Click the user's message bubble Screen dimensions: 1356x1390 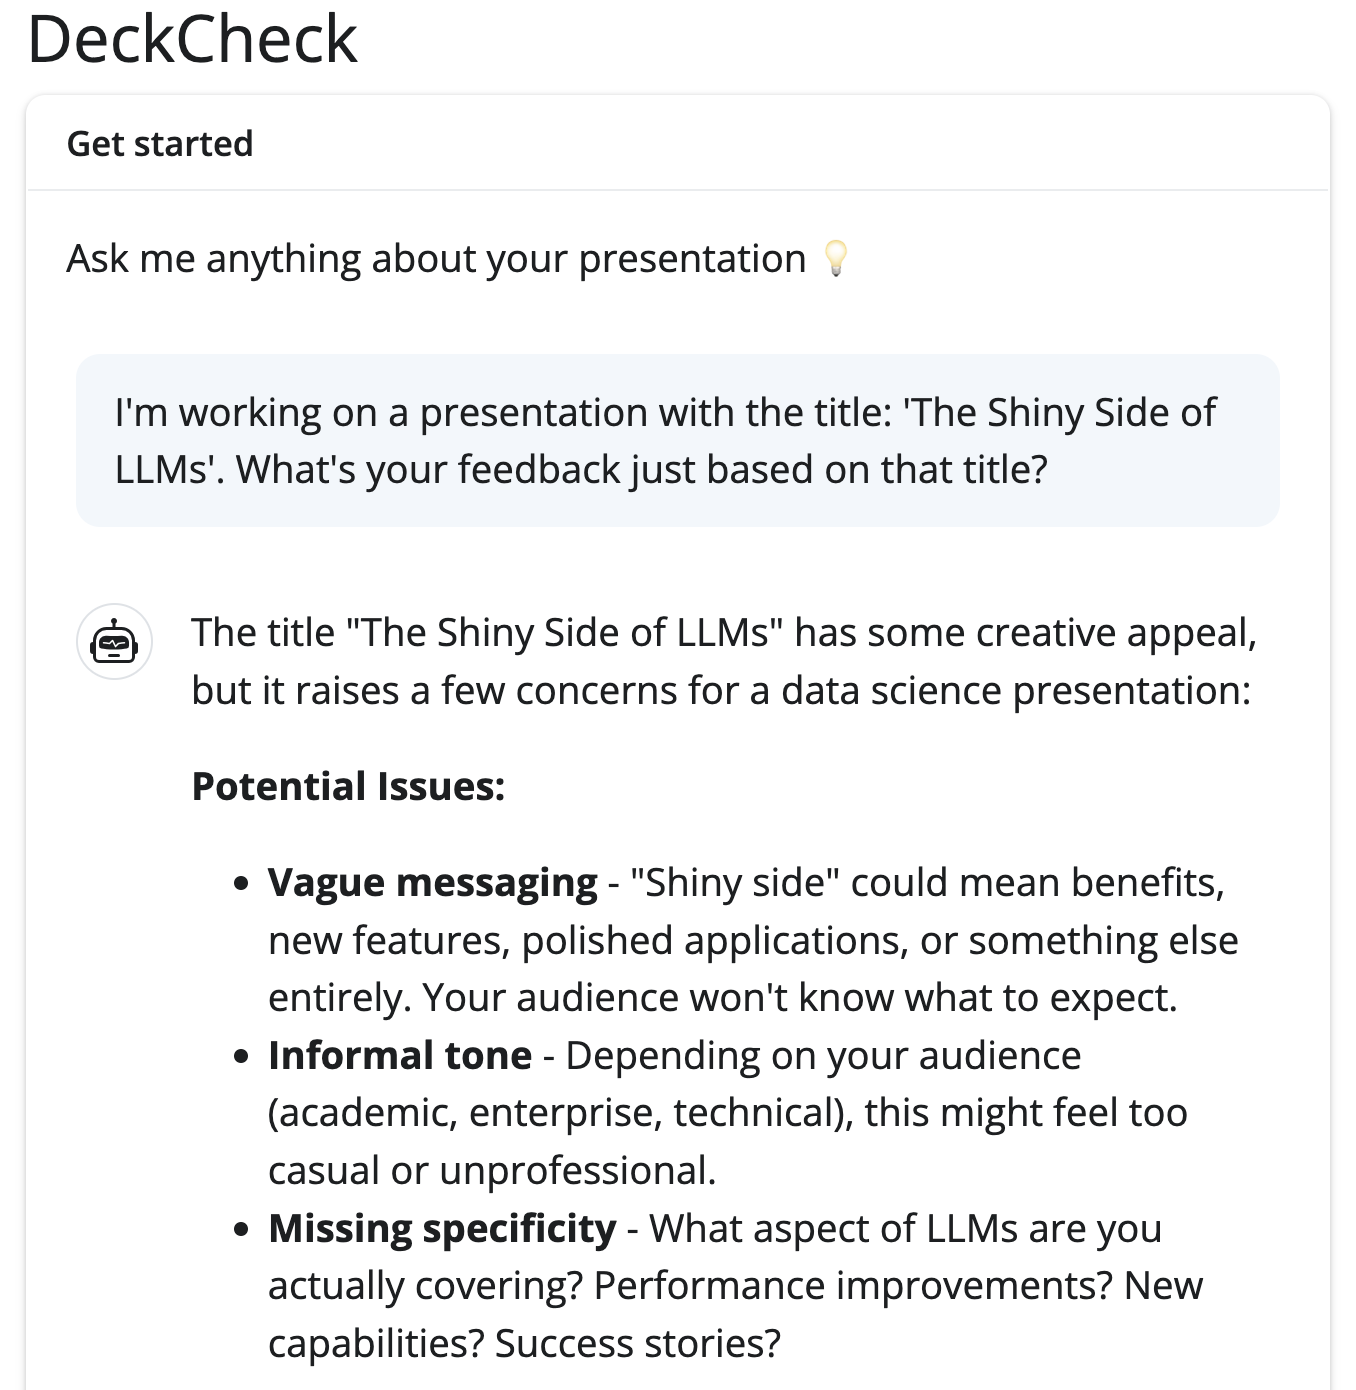677,440
